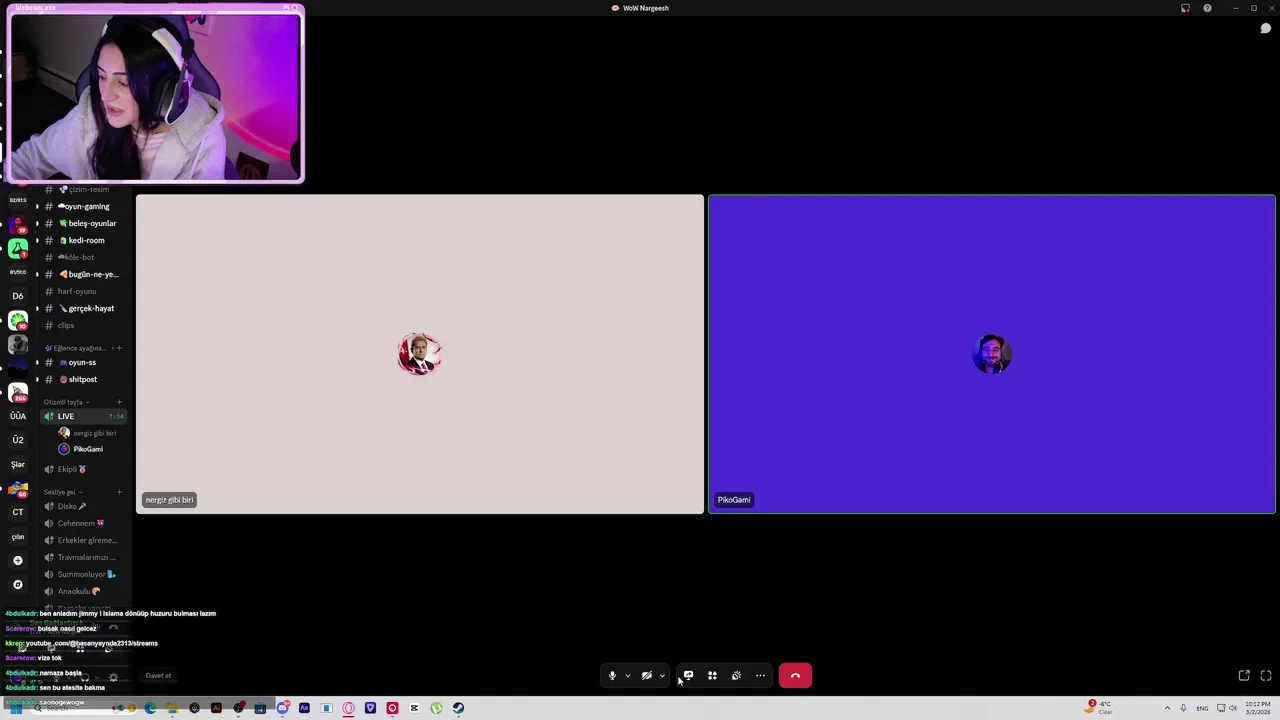The height and width of the screenshot is (720, 1280).
Task: Select the LIVE voice channel
Action: tap(84, 416)
